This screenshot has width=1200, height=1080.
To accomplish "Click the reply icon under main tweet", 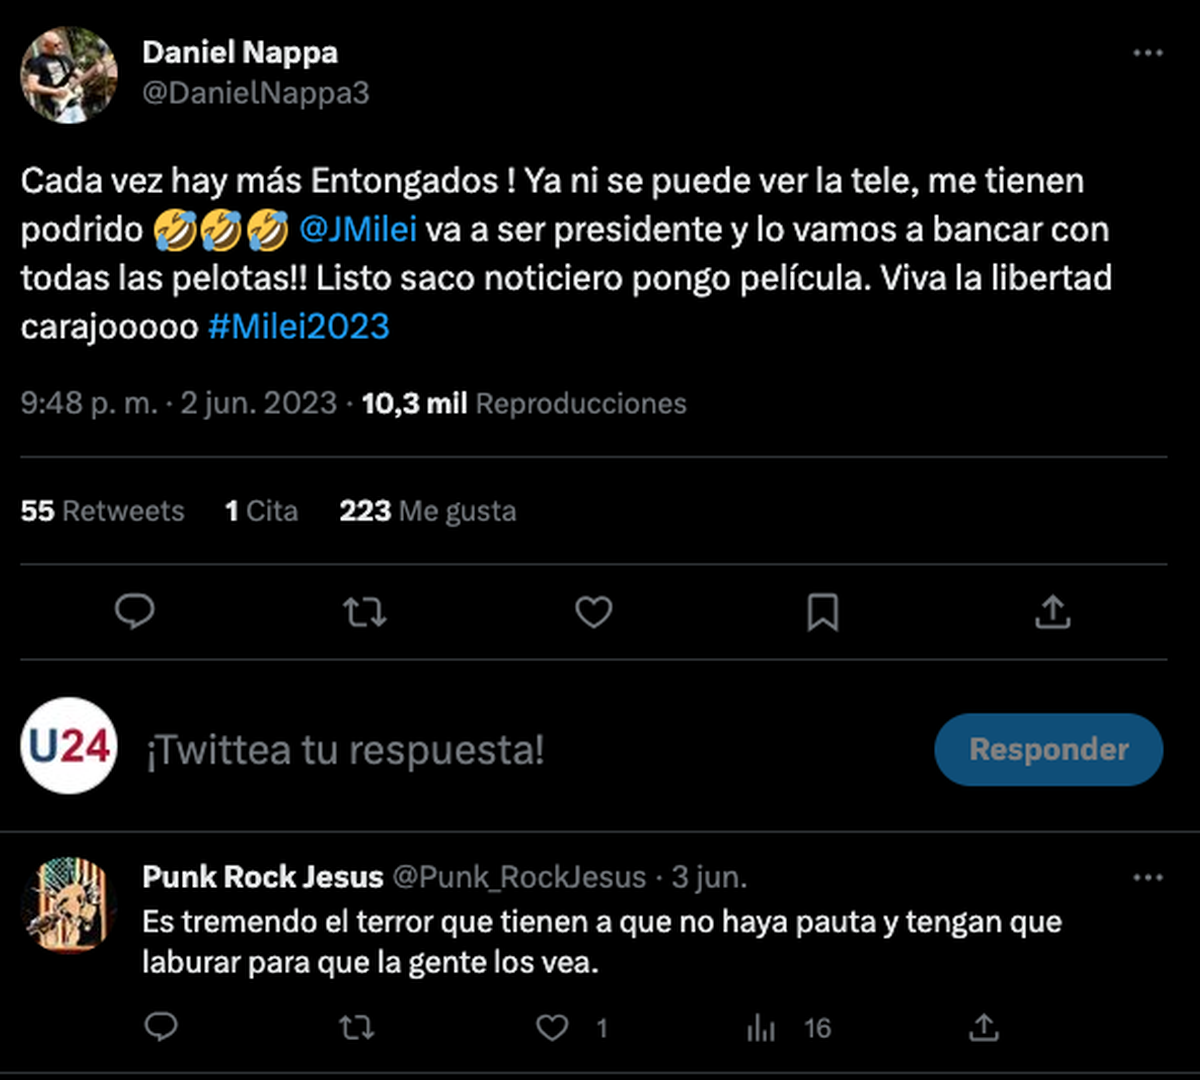I will tap(135, 611).
